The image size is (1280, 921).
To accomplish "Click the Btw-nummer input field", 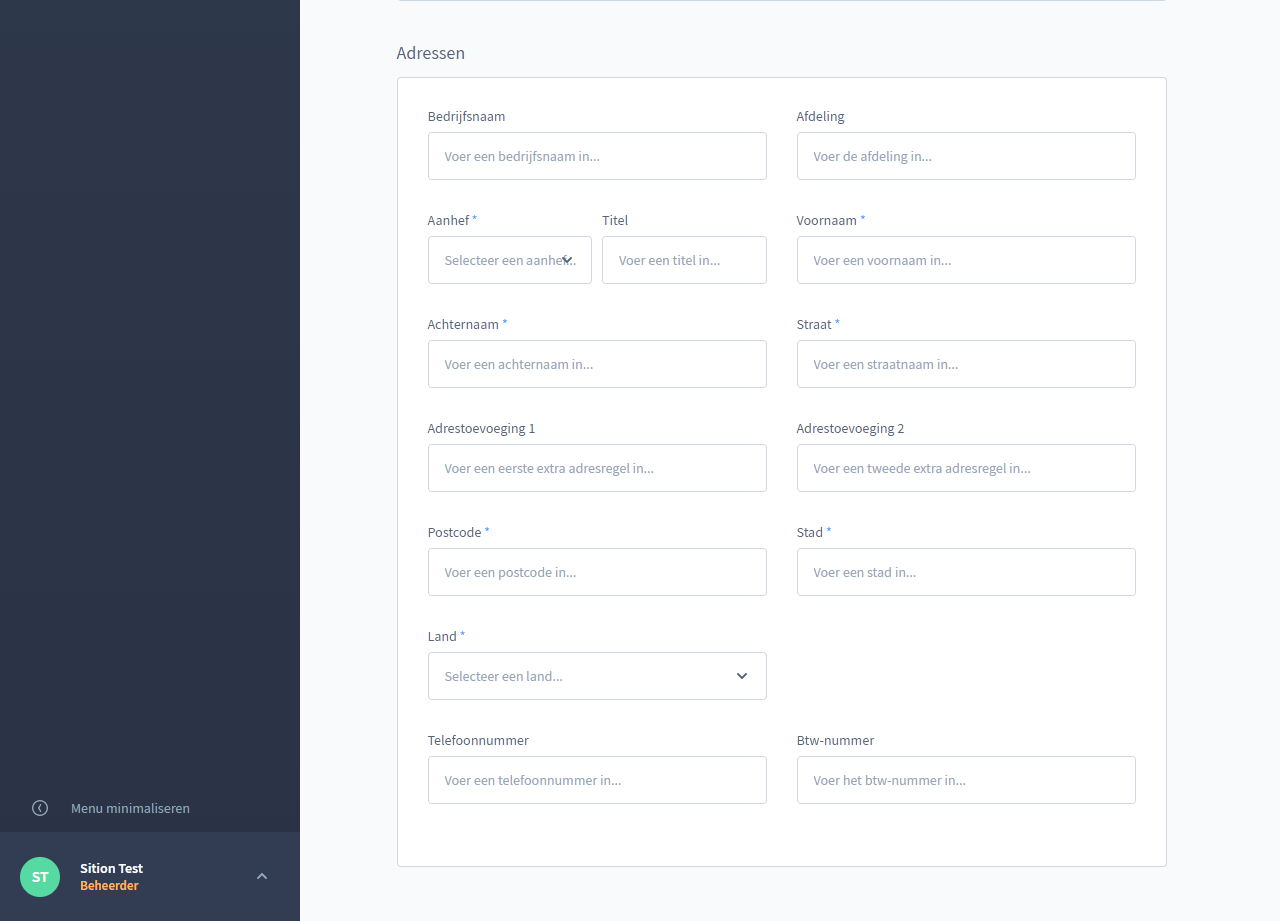I will click(x=966, y=780).
